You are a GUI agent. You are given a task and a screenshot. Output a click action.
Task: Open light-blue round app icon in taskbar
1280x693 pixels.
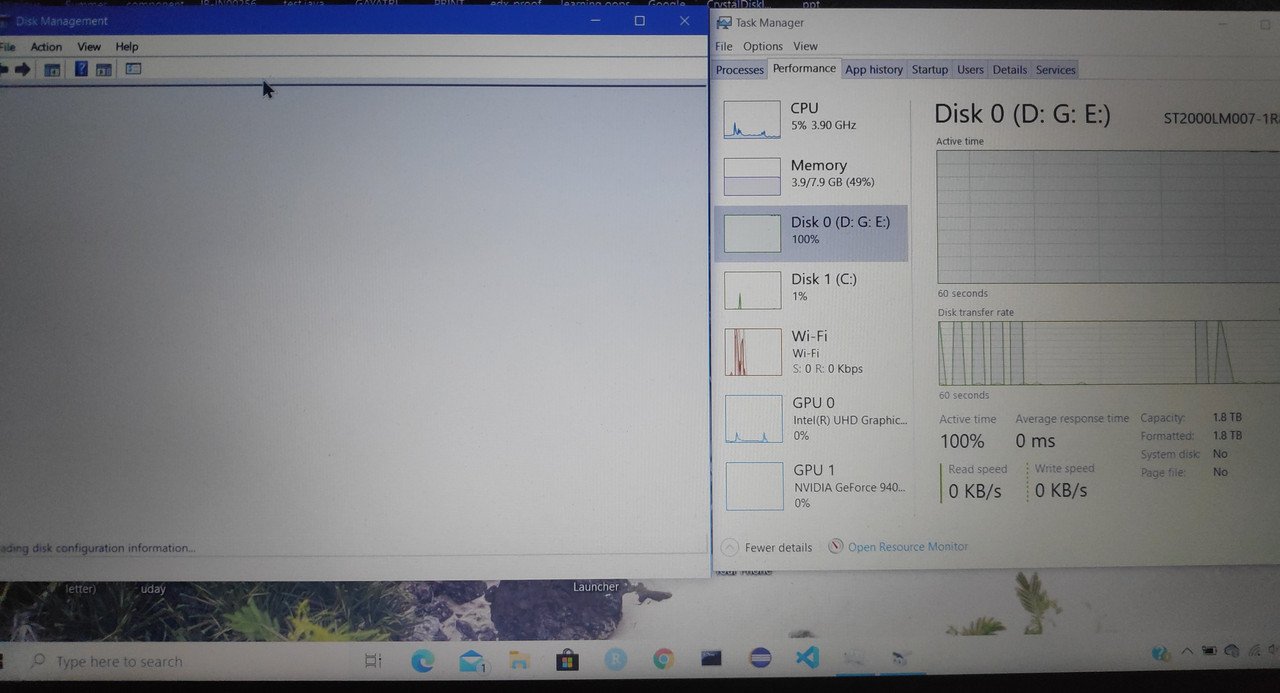click(x=616, y=660)
